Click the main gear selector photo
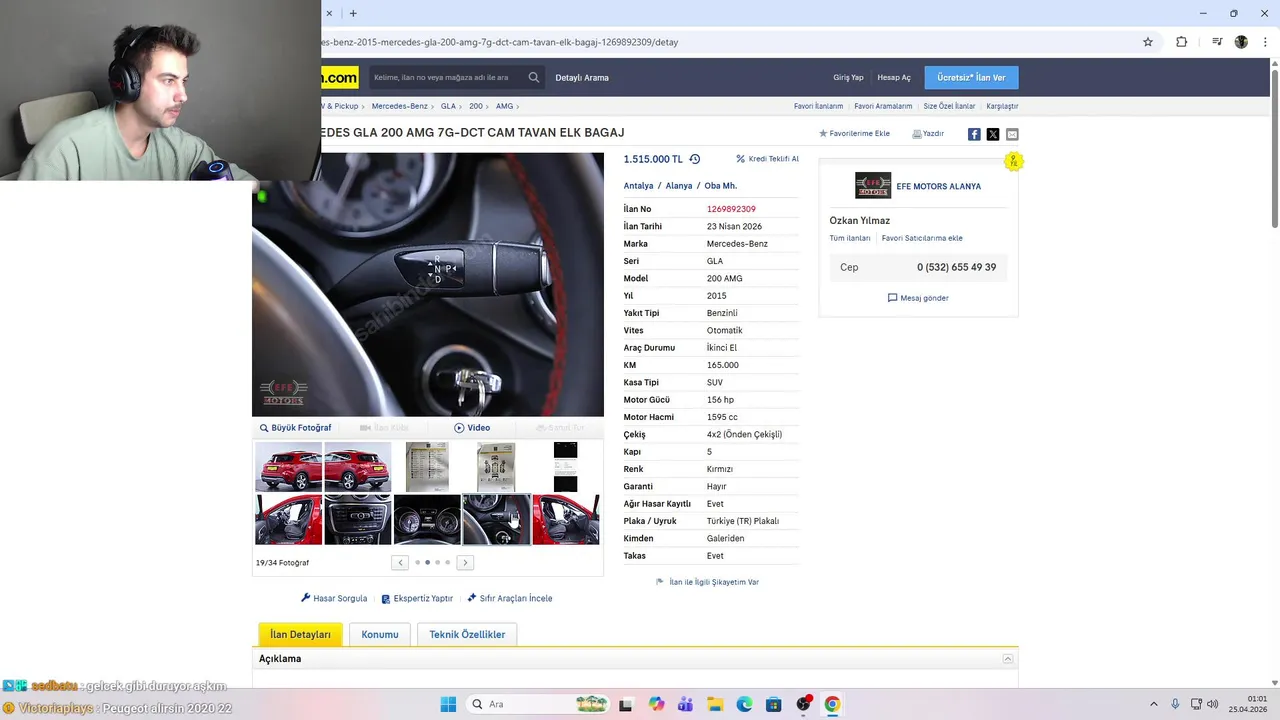Screen dimensions: 1280x720 (428, 285)
